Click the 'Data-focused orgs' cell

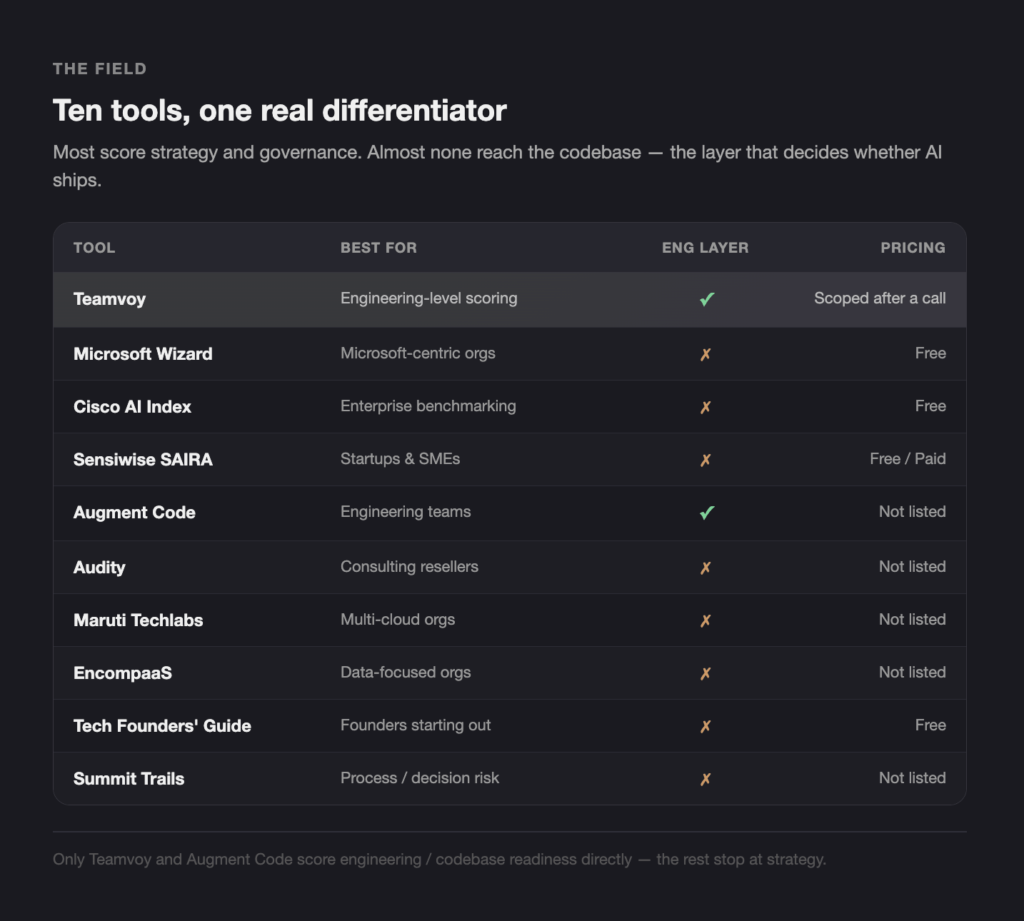pyautogui.click(x=405, y=673)
